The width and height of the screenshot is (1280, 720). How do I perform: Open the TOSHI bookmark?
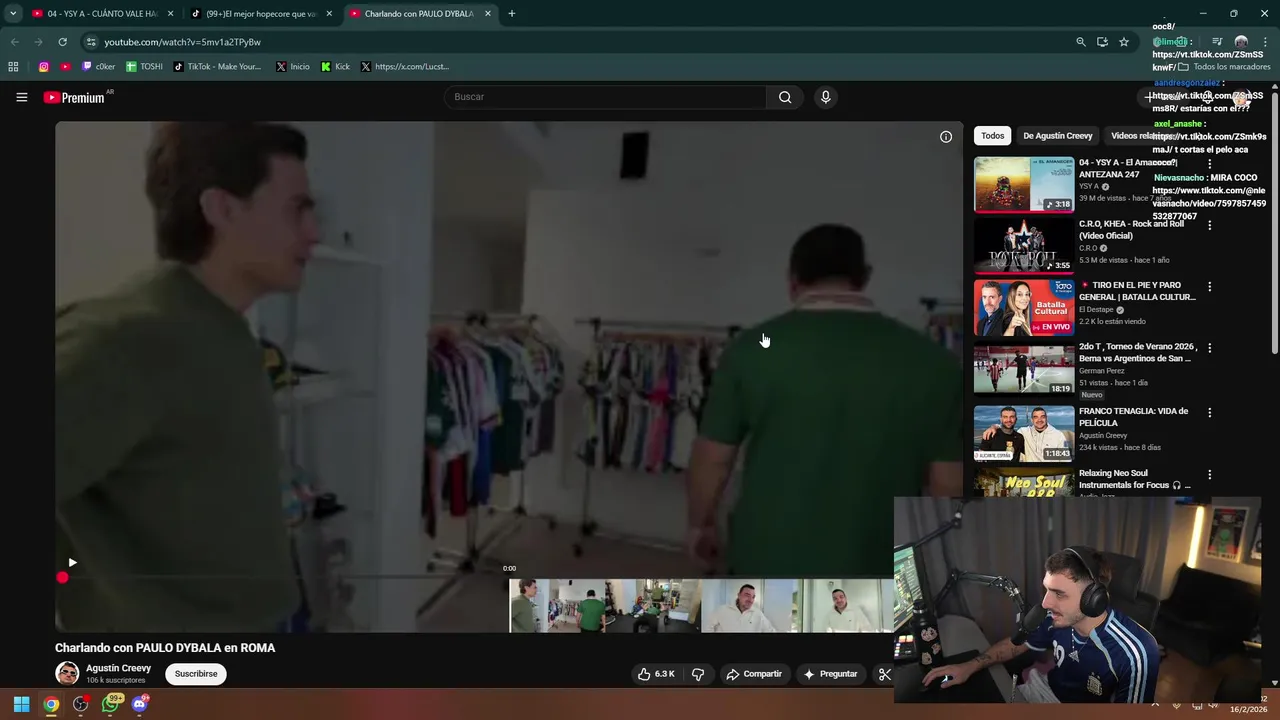click(x=144, y=67)
